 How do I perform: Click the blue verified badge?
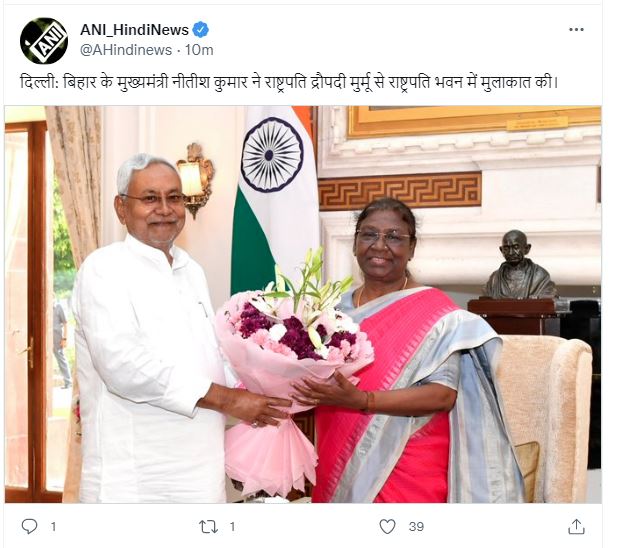[200, 30]
